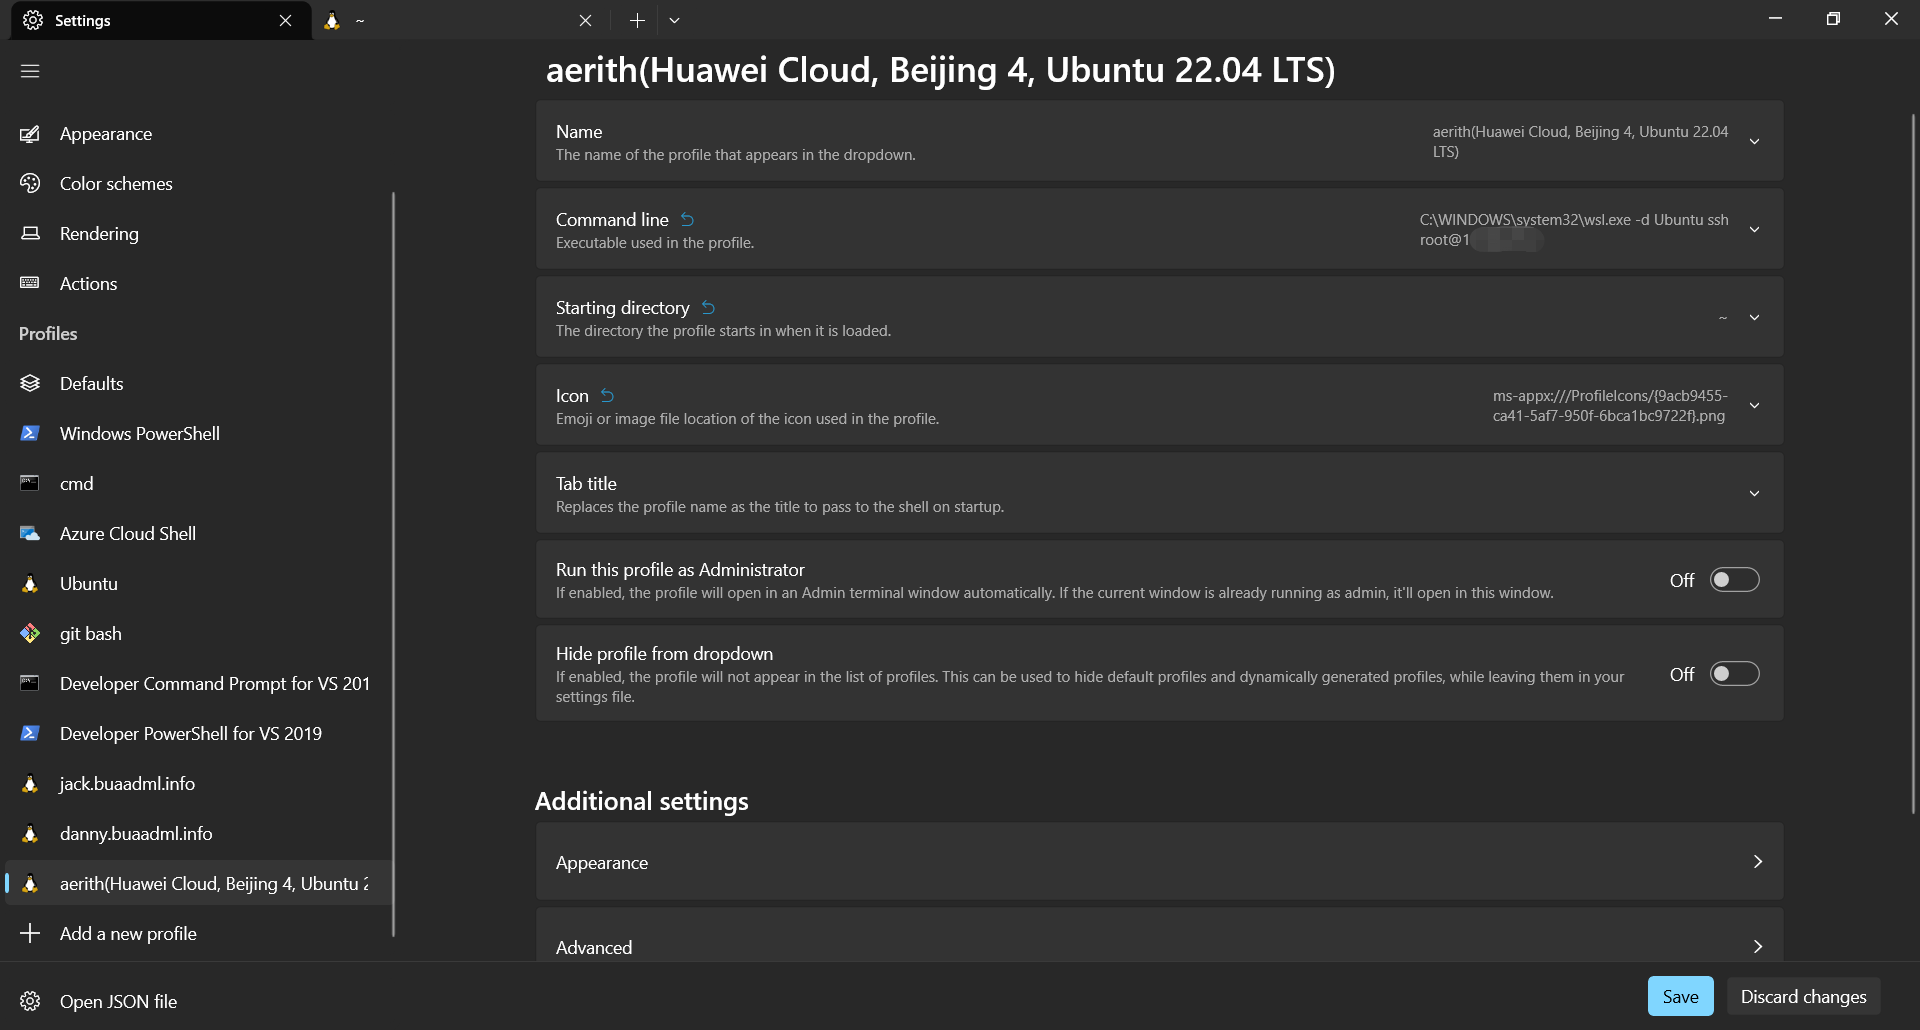The width and height of the screenshot is (1920, 1030).
Task: Close the Linux tilde tab
Action: [x=586, y=20]
